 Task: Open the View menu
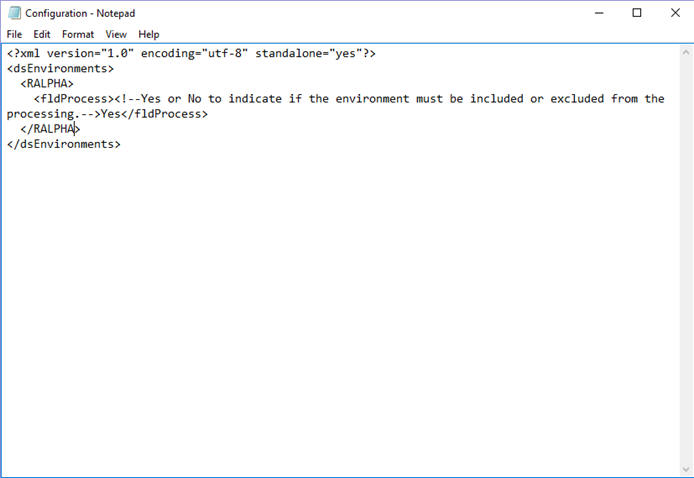116,34
